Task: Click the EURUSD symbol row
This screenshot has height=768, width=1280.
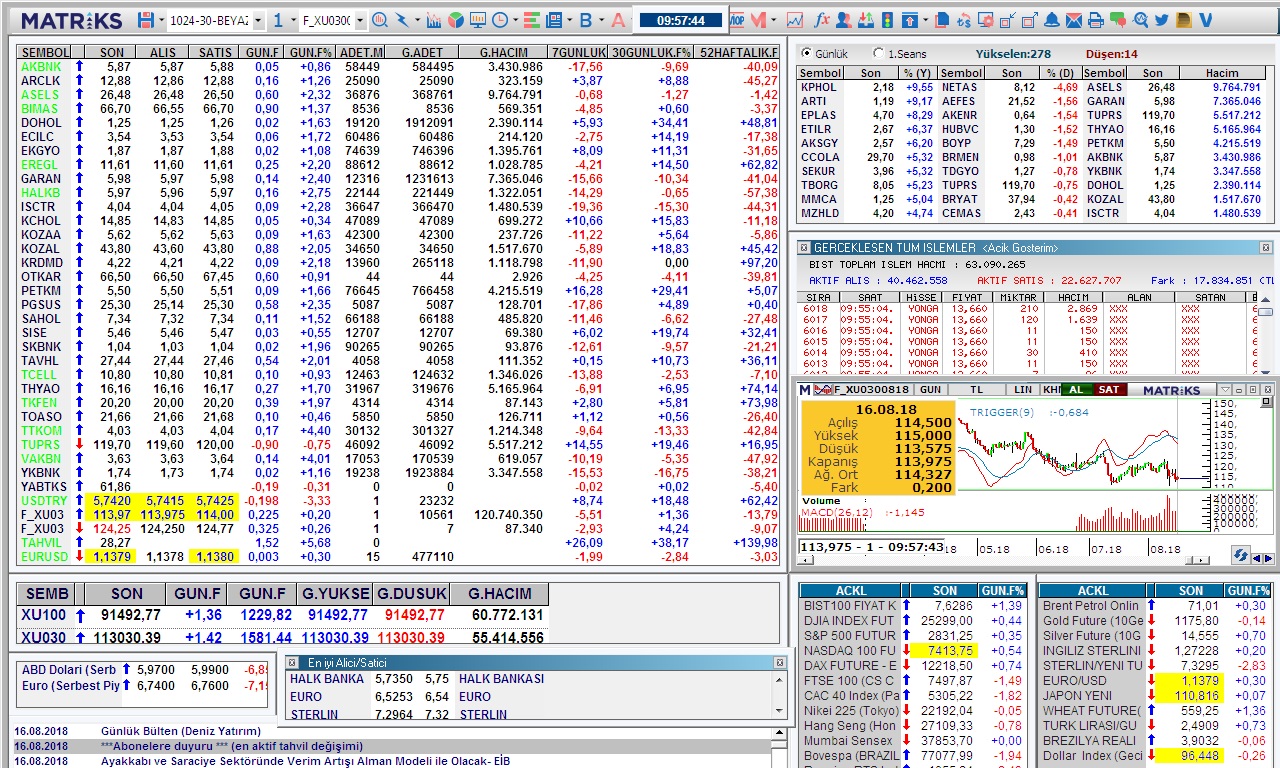Action: pyautogui.click(x=398, y=556)
